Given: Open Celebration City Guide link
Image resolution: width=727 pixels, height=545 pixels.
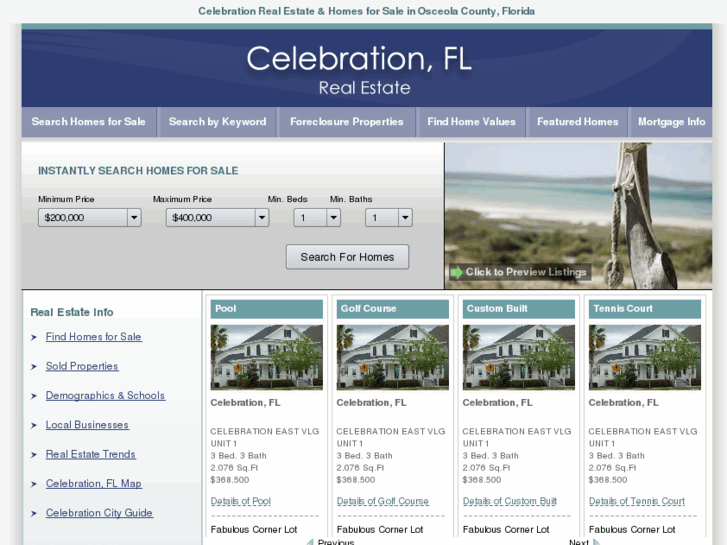Looking at the screenshot, I should (x=99, y=513).
